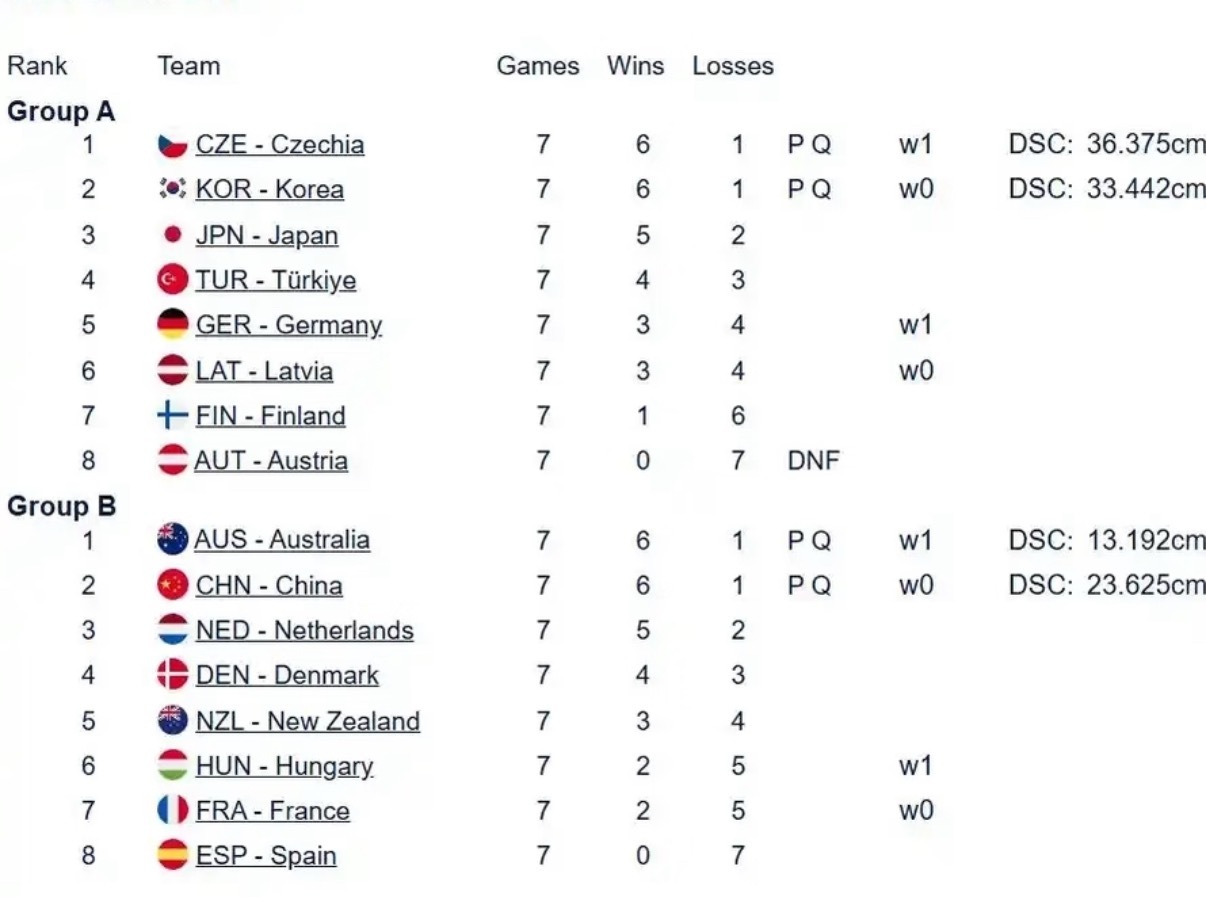
Task: Click the China flag icon
Action: click(x=173, y=585)
